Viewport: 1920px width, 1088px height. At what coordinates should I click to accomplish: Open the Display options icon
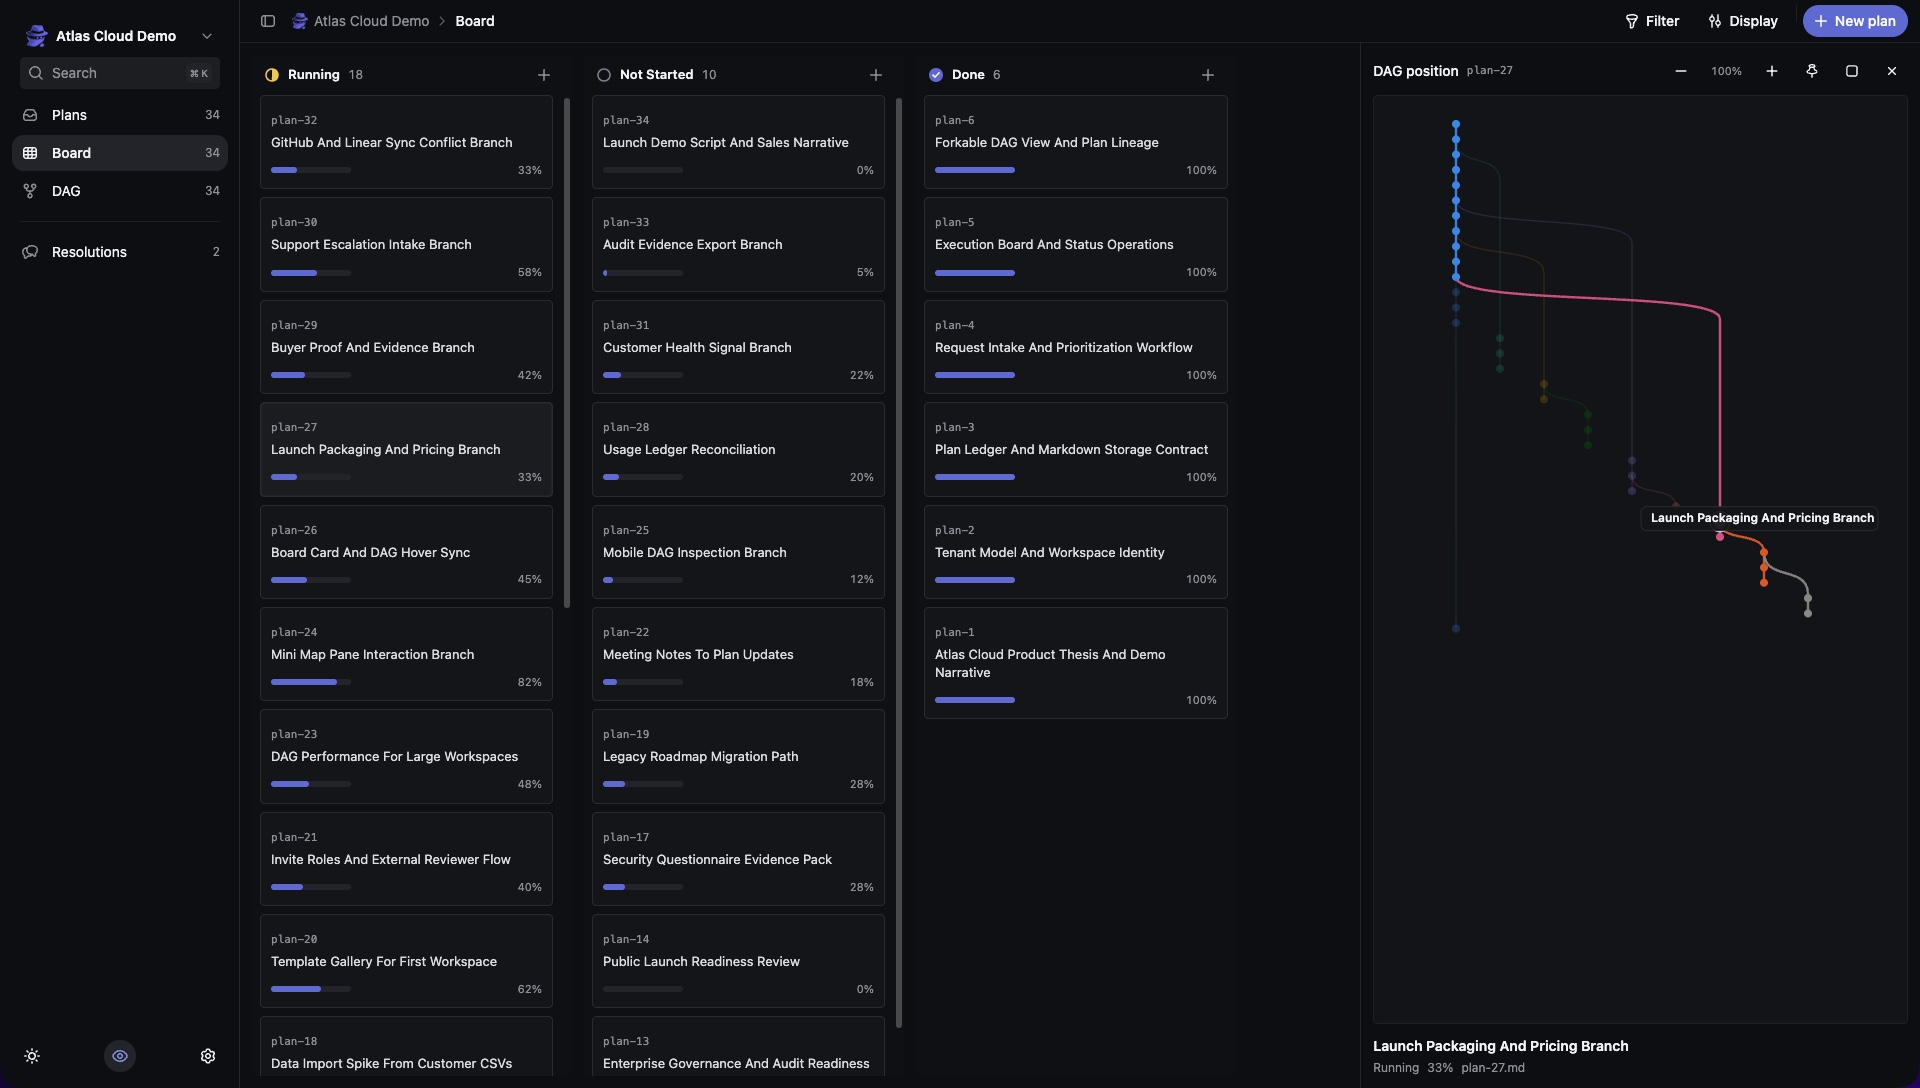click(x=1715, y=21)
